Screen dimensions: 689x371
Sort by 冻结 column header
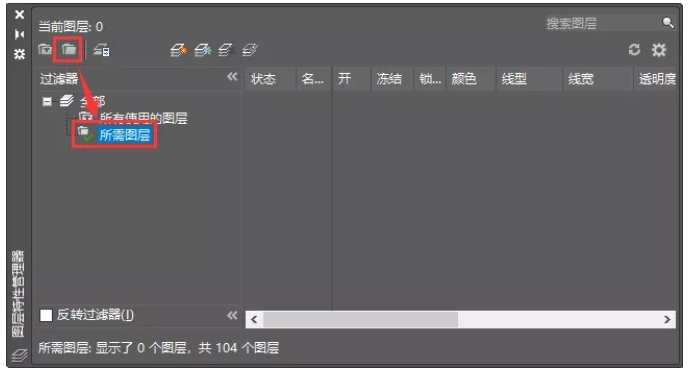[x=392, y=79]
